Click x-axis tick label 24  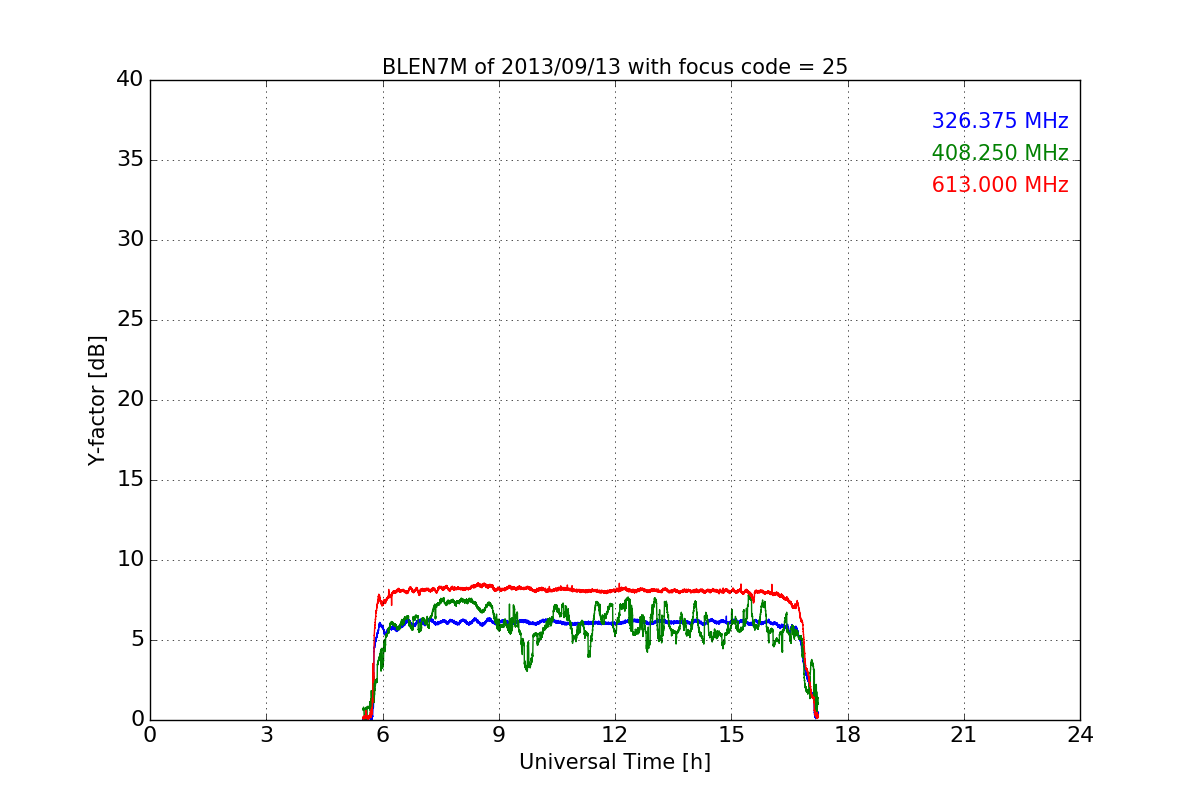point(1080,735)
